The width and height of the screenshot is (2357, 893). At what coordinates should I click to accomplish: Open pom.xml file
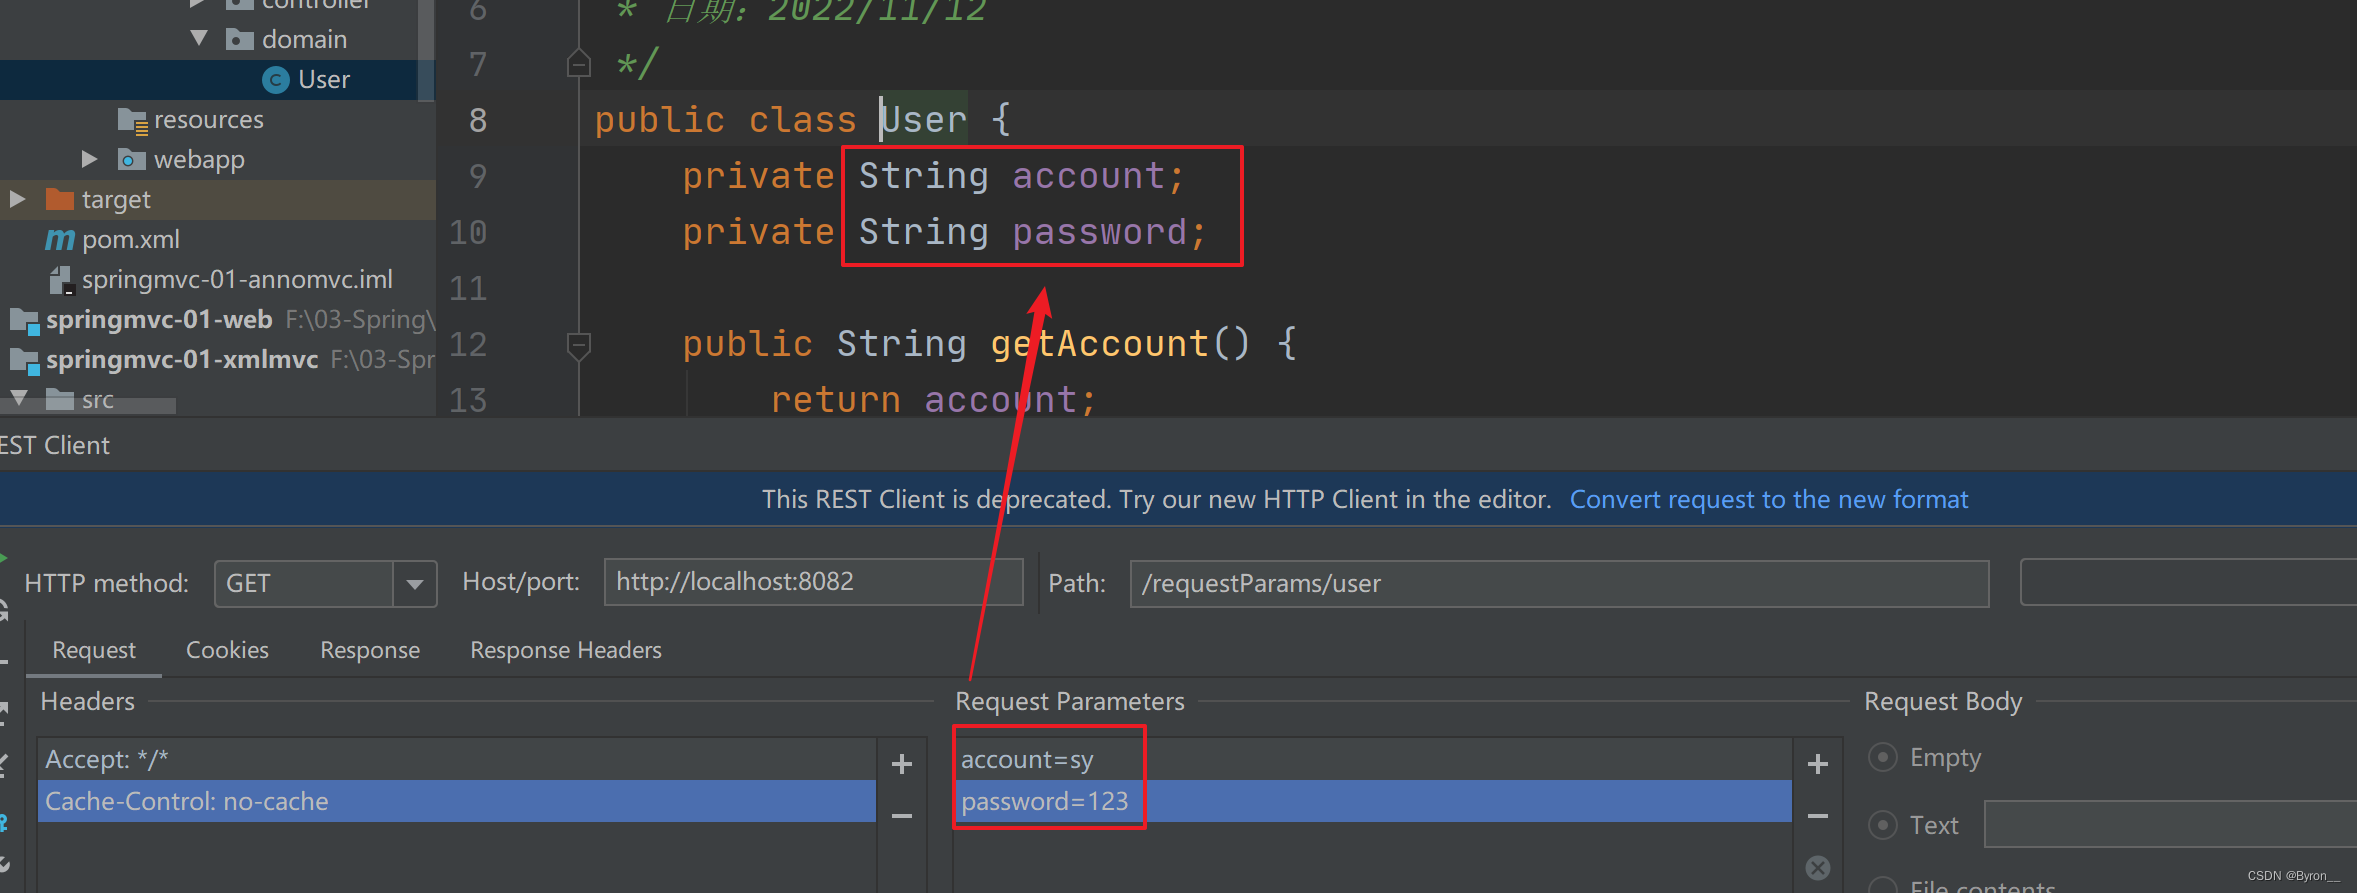coord(130,239)
